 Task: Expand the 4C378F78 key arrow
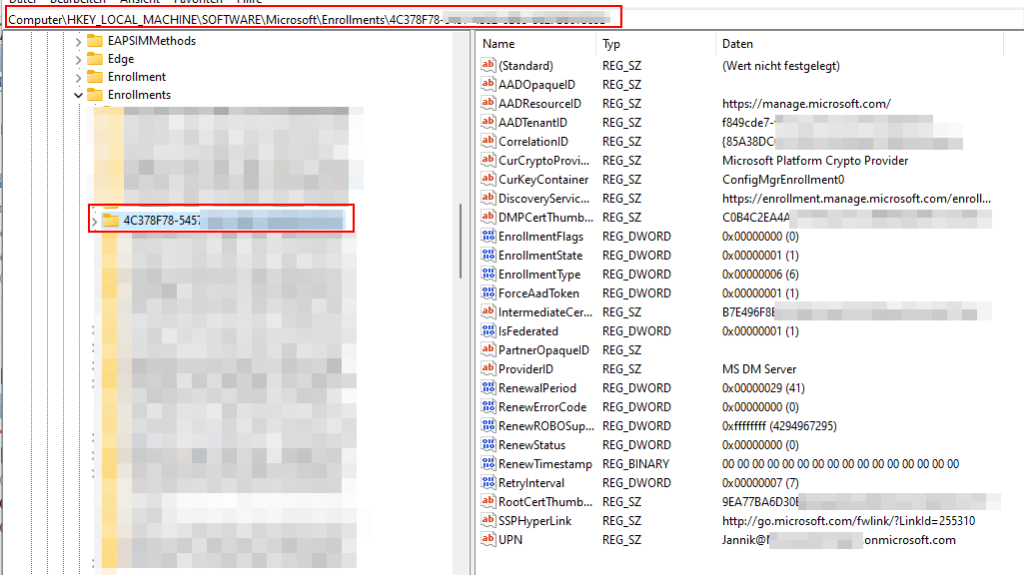click(x=94, y=220)
